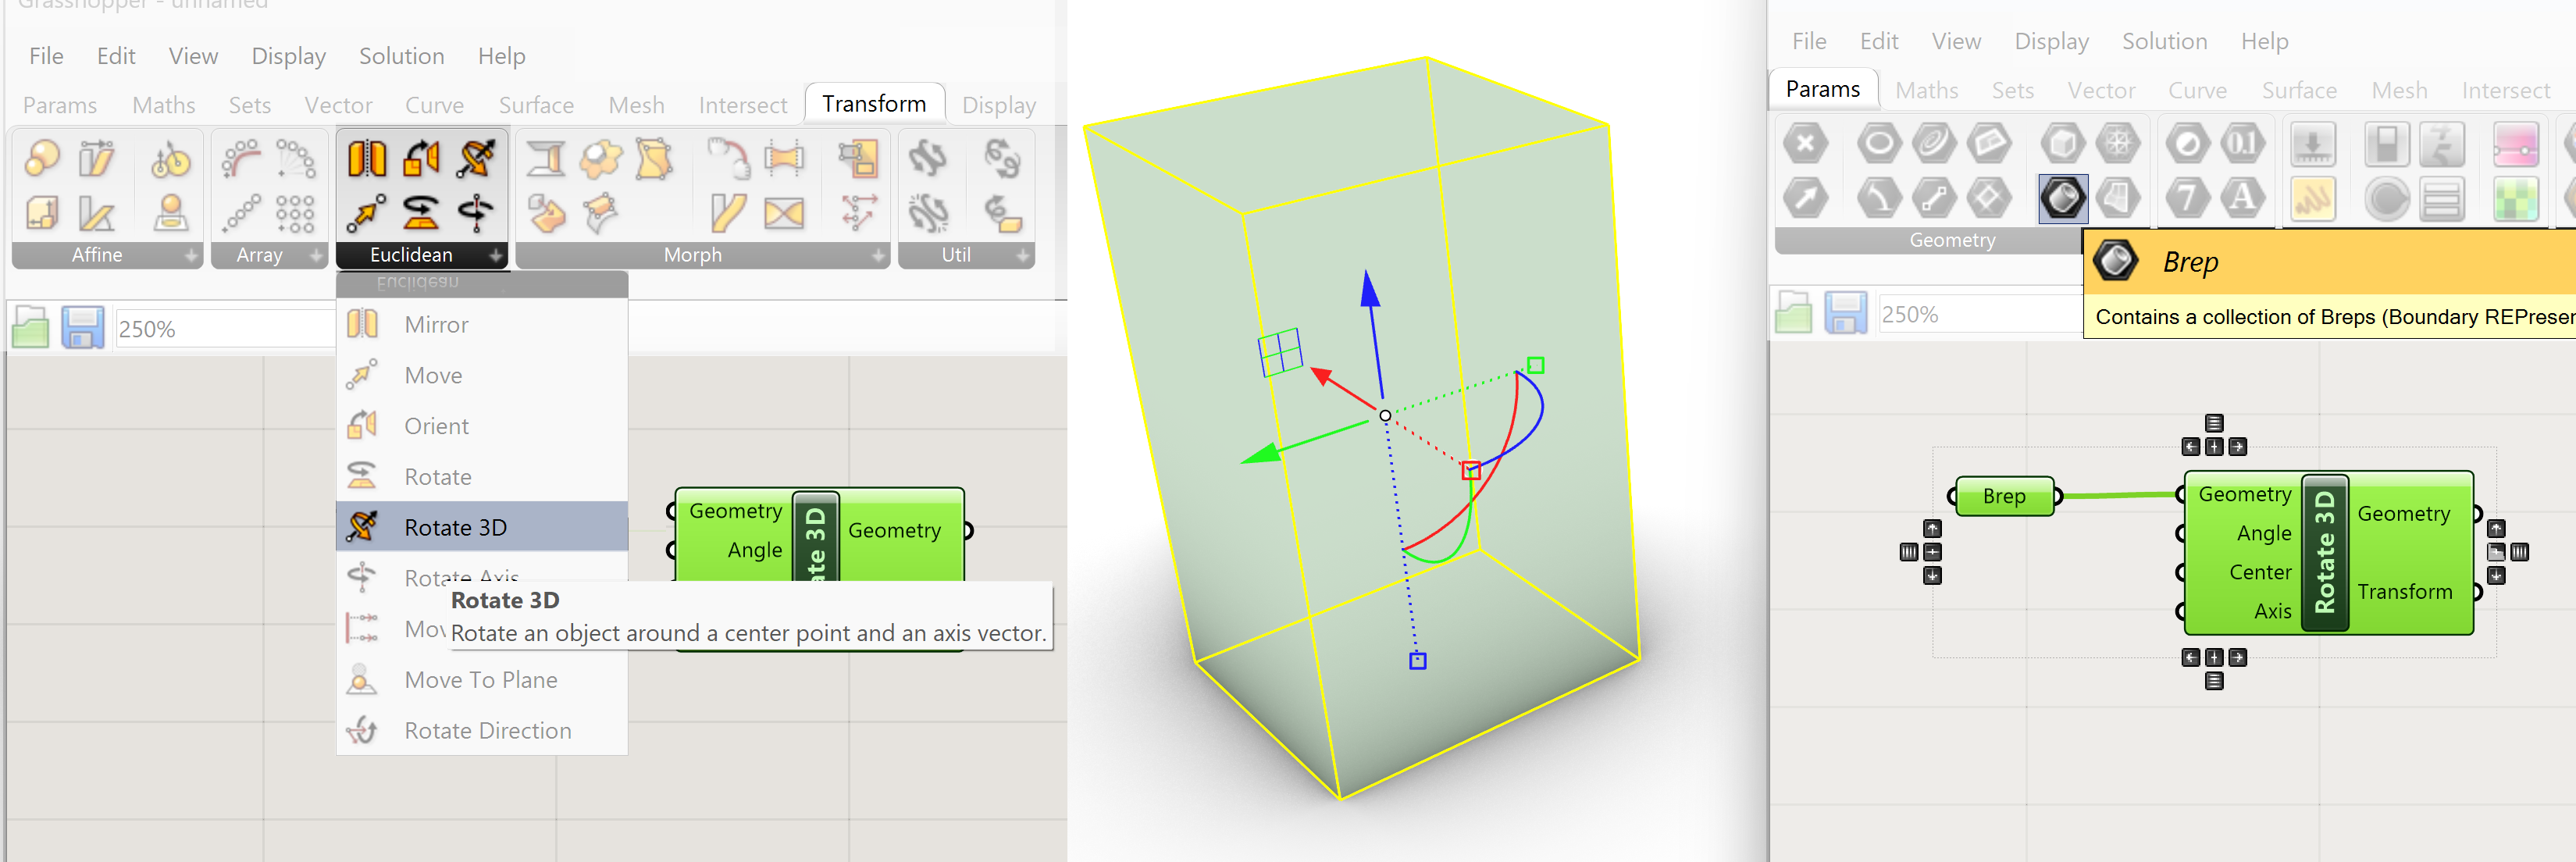Click the Circle parameter hexagon icon
2576x862 pixels.
coord(1879,144)
